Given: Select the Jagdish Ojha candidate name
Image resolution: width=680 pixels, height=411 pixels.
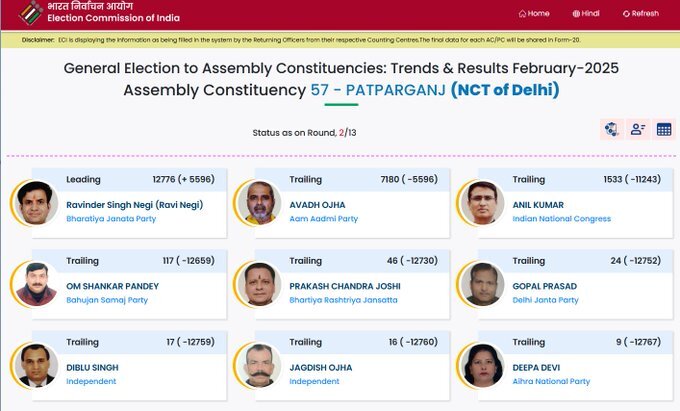Looking at the screenshot, I should pyautogui.click(x=321, y=368).
